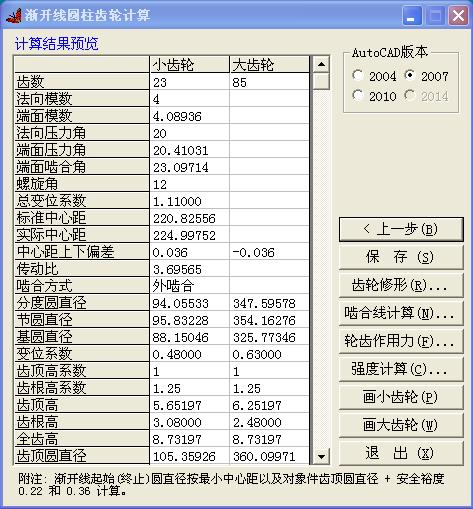Open 强度计算(C) dialog
This screenshot has width=473, height=509.
401,369
